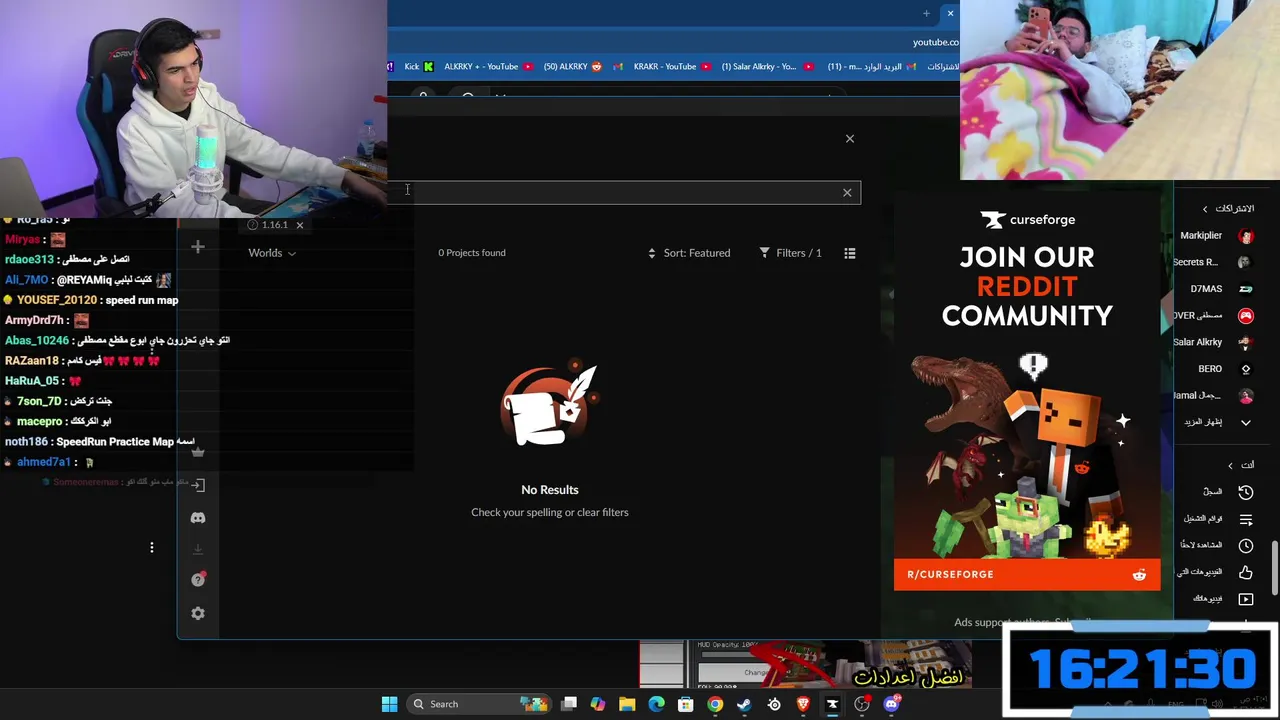Open Filters / 1 panel
Screen dimensions: 1280x720
click(790, 253)
